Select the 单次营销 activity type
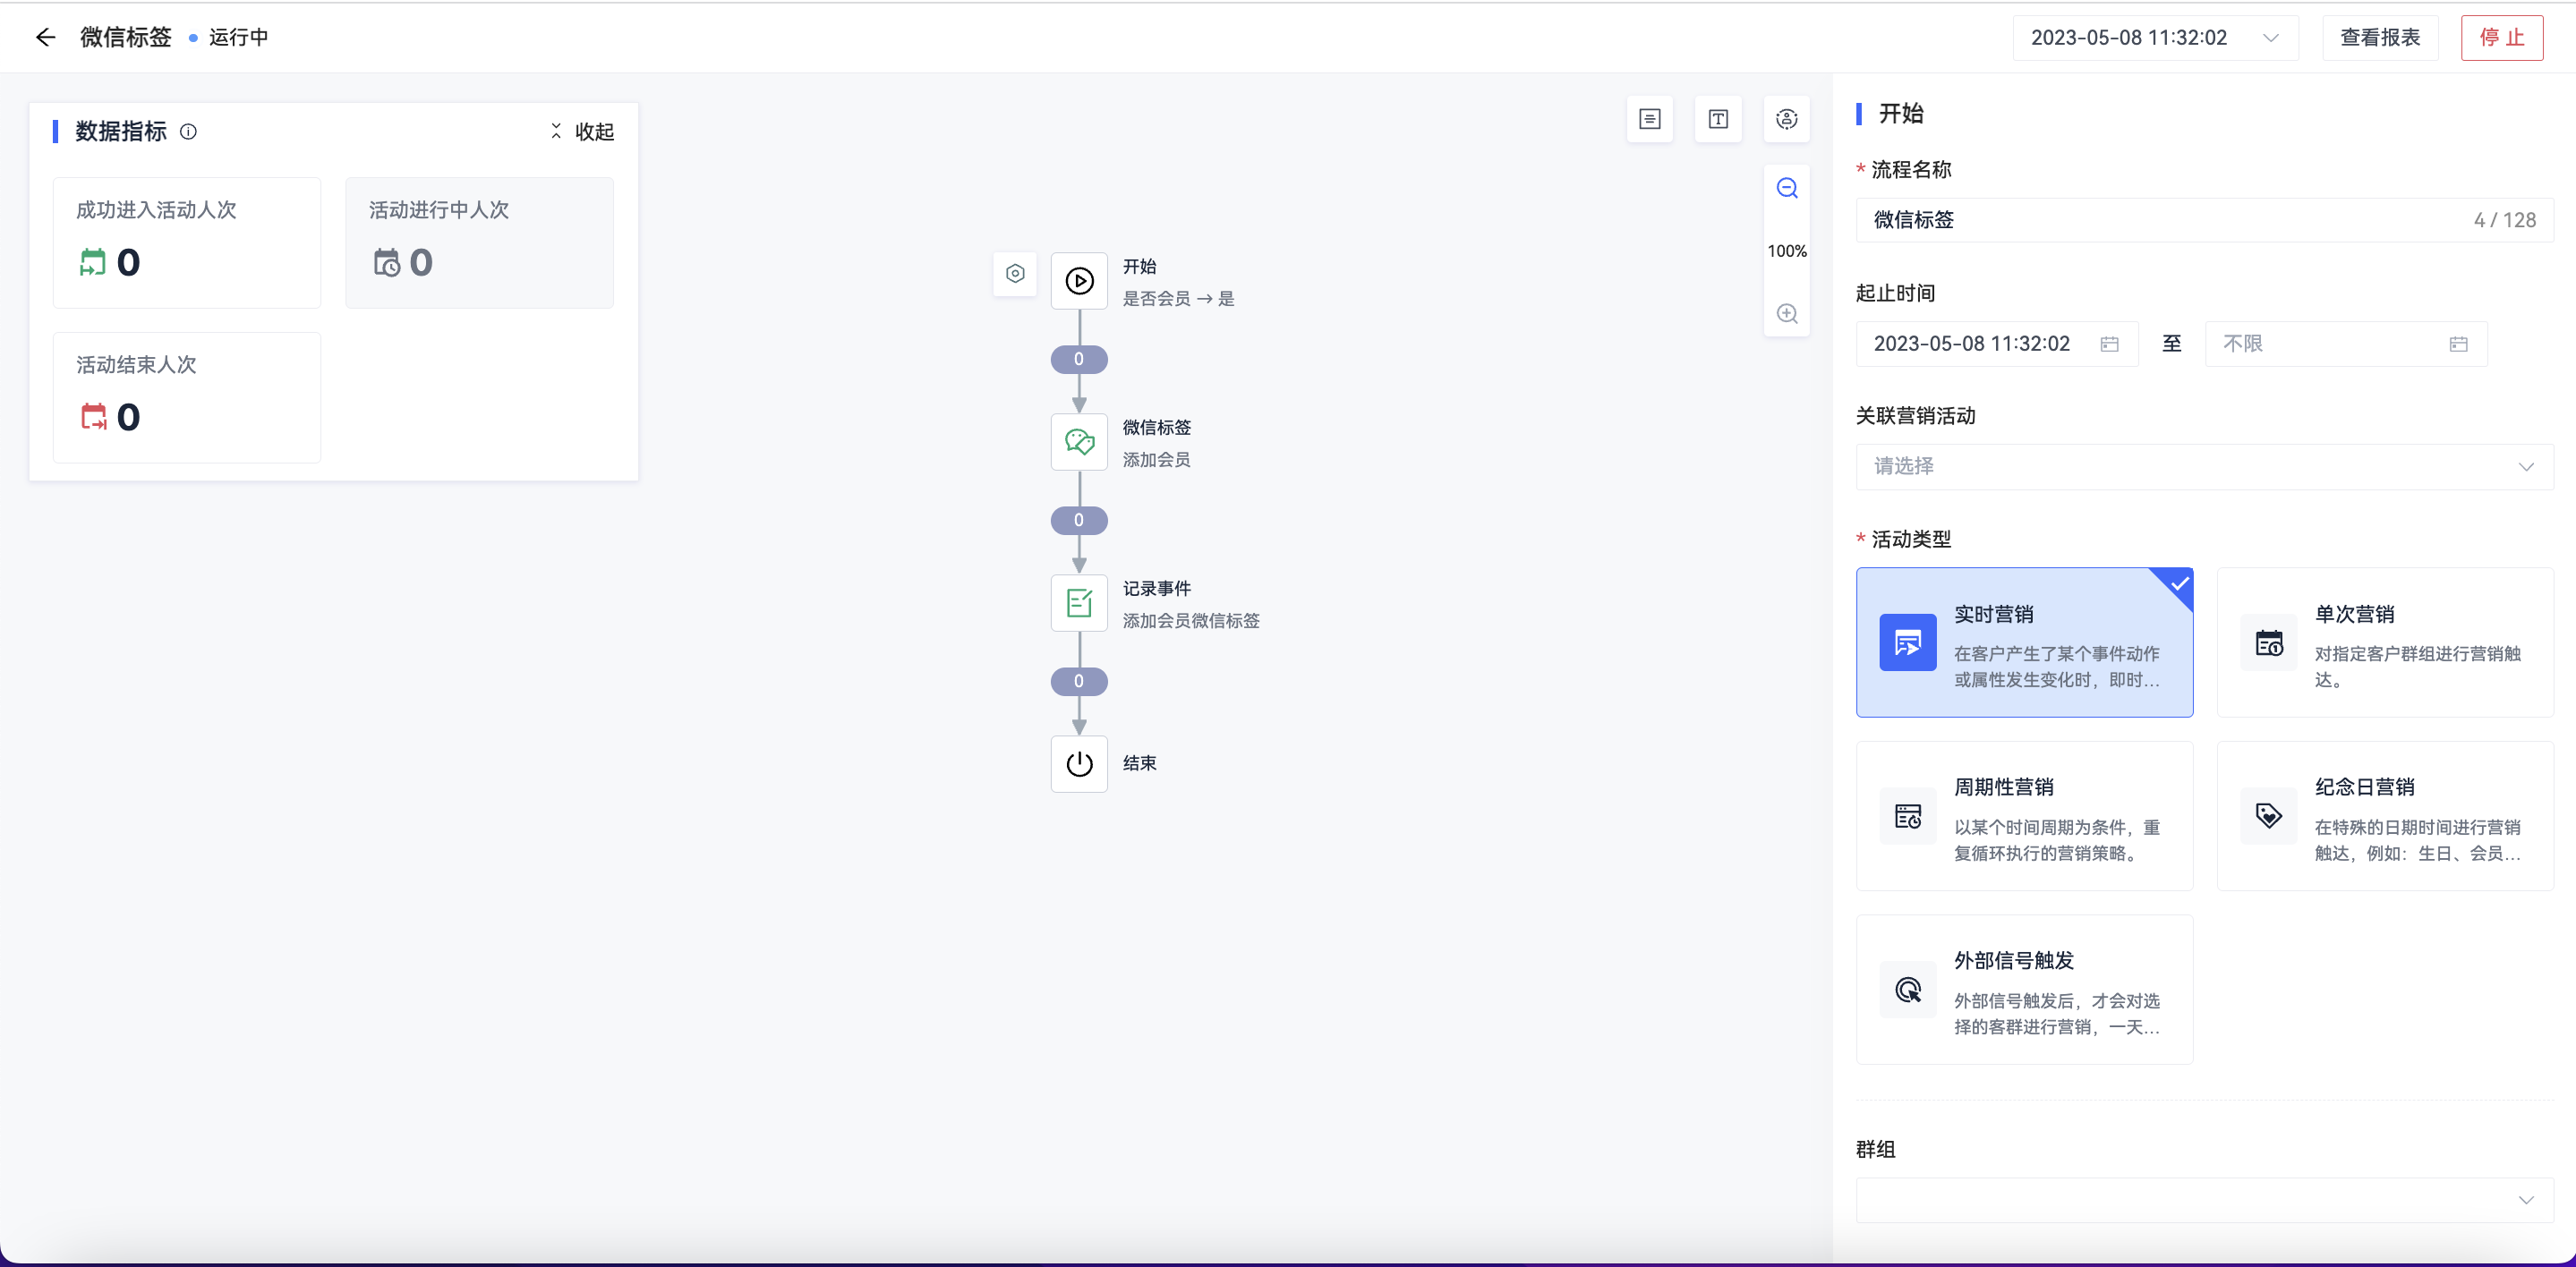This screenshot has width=2576, height=1267. [2385, 642]
